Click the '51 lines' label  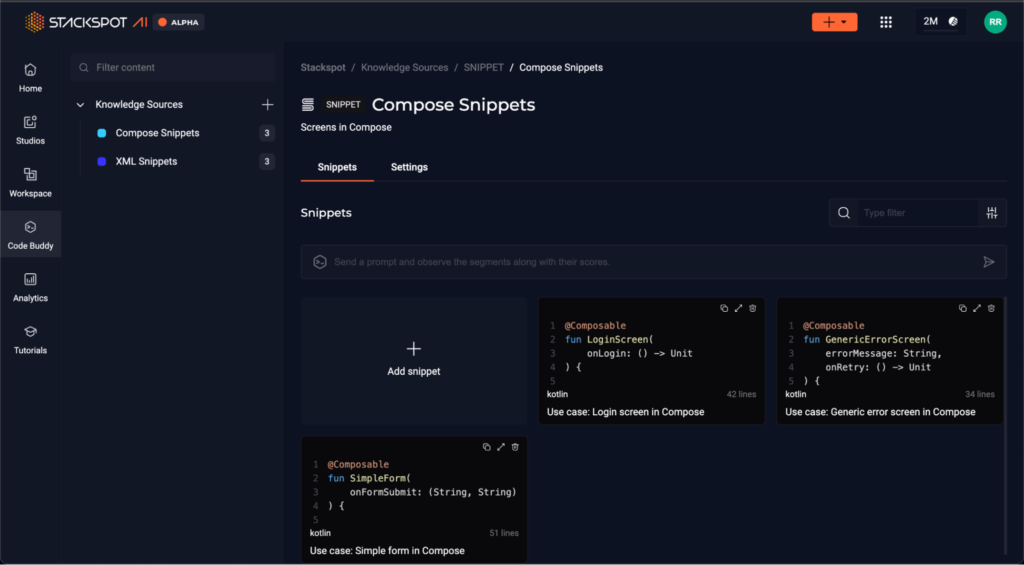(x=504, y=533)
